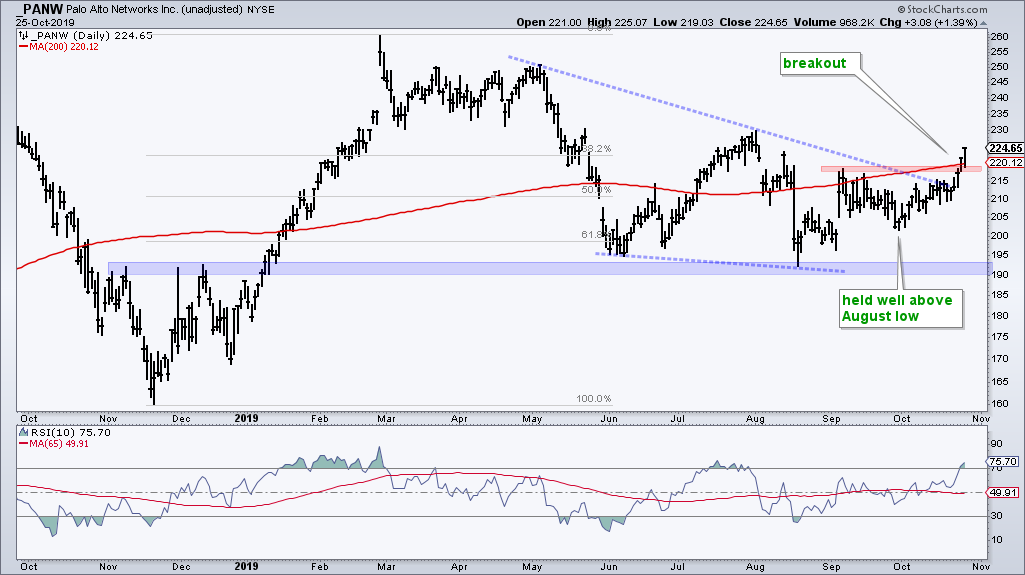Click the 260 price axis label

[x=1000, y=37]
